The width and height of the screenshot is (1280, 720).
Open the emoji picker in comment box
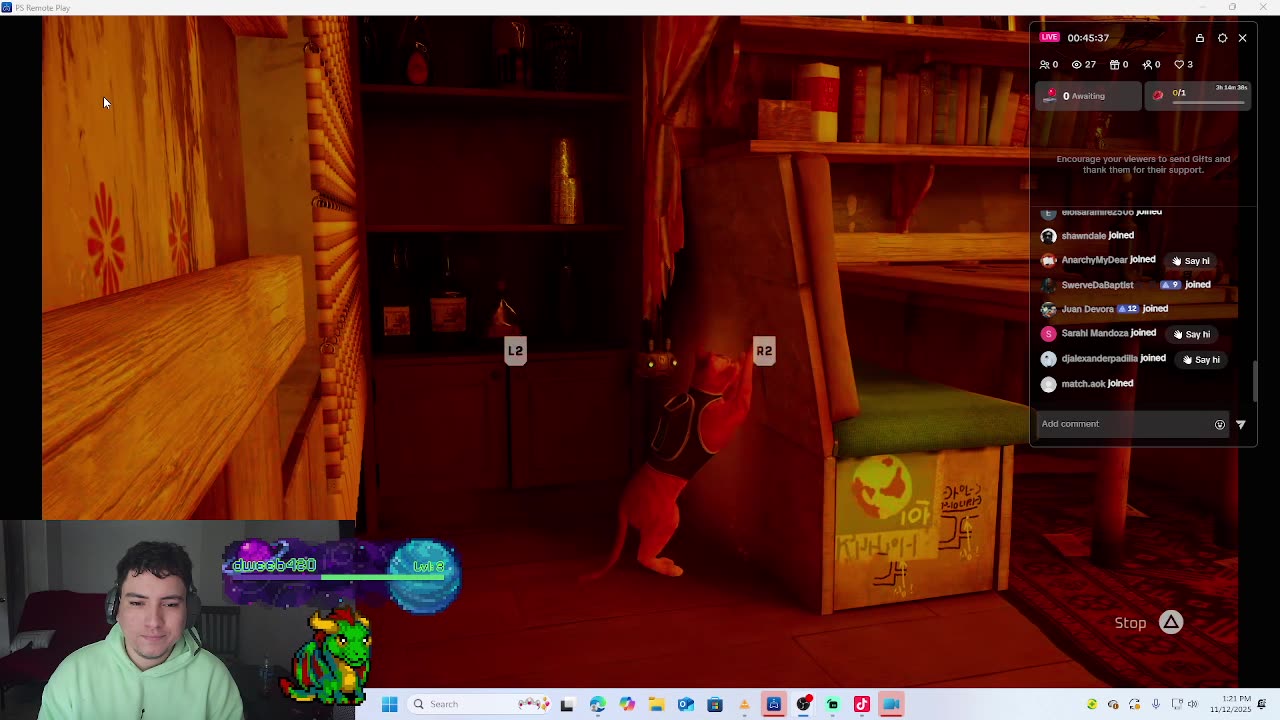point(1220,424)
